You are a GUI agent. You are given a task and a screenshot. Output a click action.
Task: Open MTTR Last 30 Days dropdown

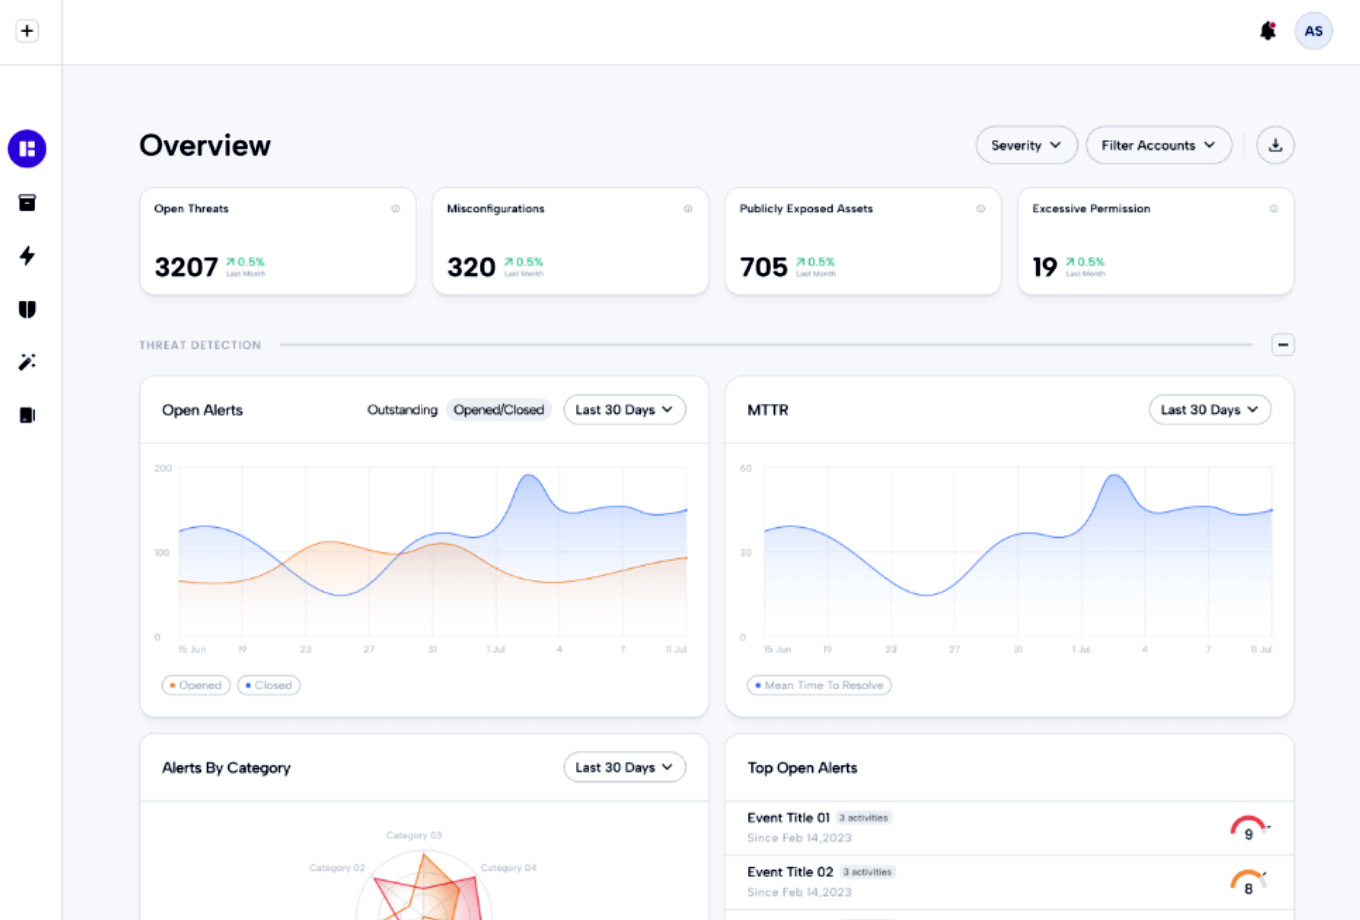tap(1209, 410)
